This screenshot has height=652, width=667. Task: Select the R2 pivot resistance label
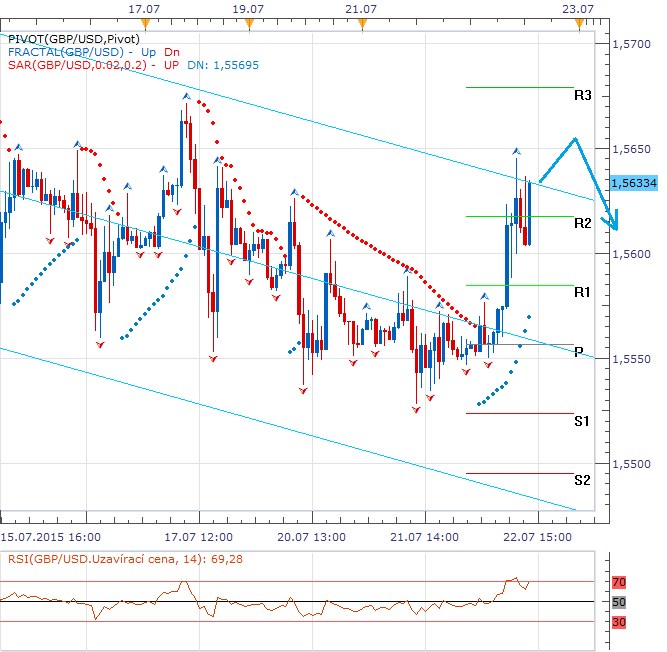(x=583, y=222)
